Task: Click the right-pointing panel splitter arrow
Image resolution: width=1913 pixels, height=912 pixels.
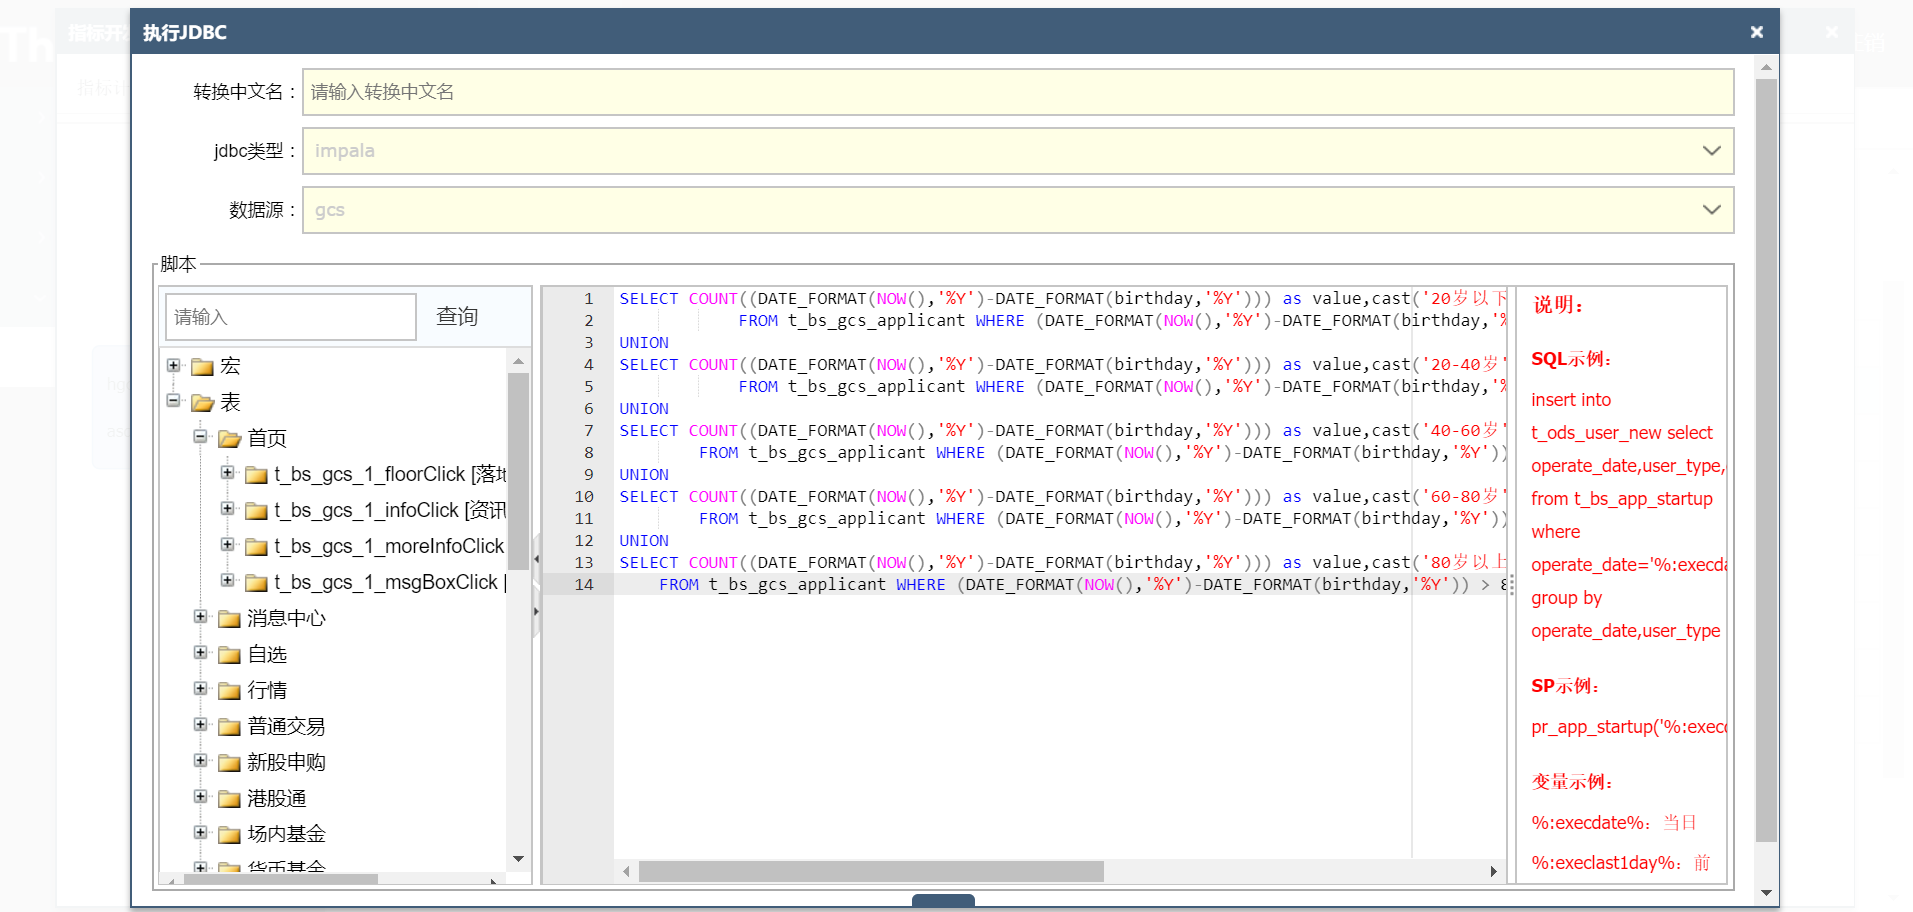Action: pyautogui.click(x=537, y=611)
